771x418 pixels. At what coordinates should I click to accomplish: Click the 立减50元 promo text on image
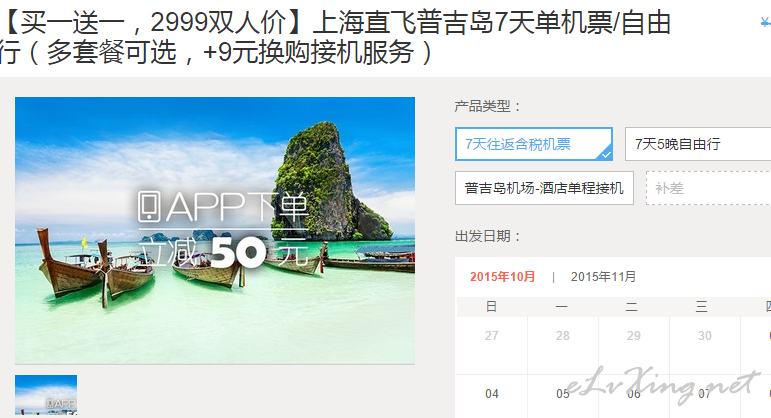coord(224,253)
